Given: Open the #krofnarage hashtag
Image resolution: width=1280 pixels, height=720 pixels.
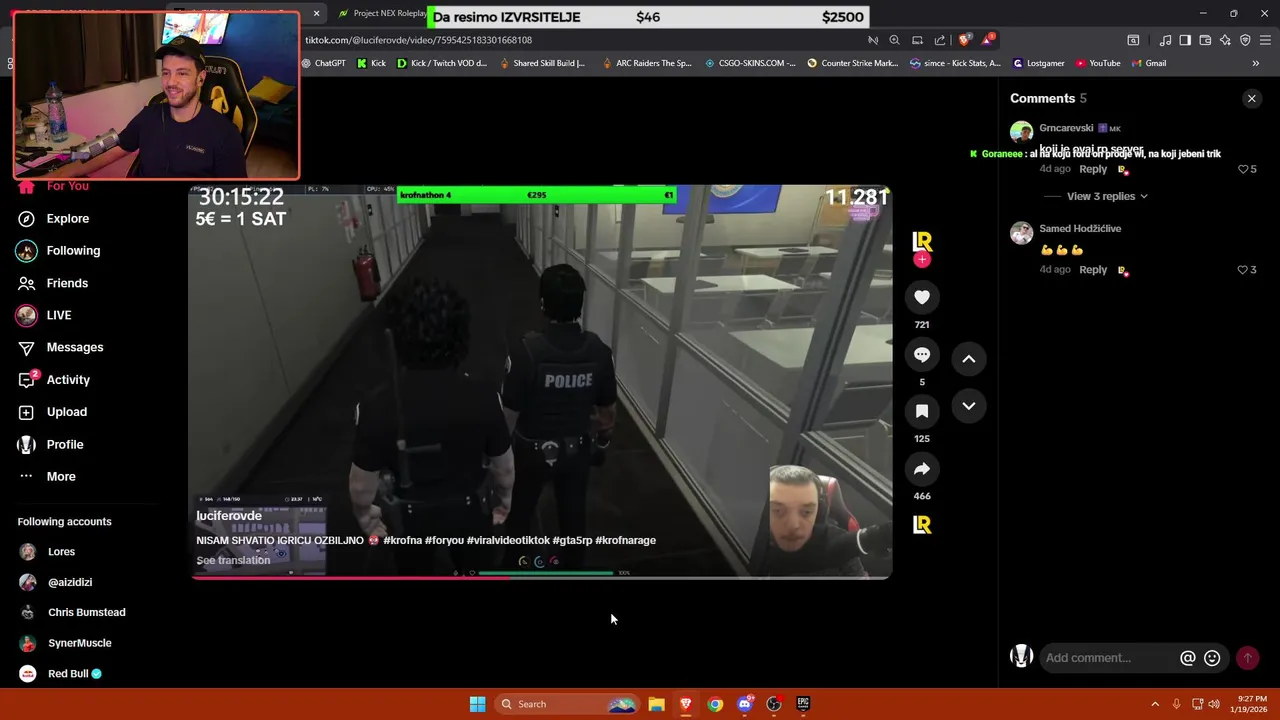Looking at the screenshot, I should click(625, 540).
